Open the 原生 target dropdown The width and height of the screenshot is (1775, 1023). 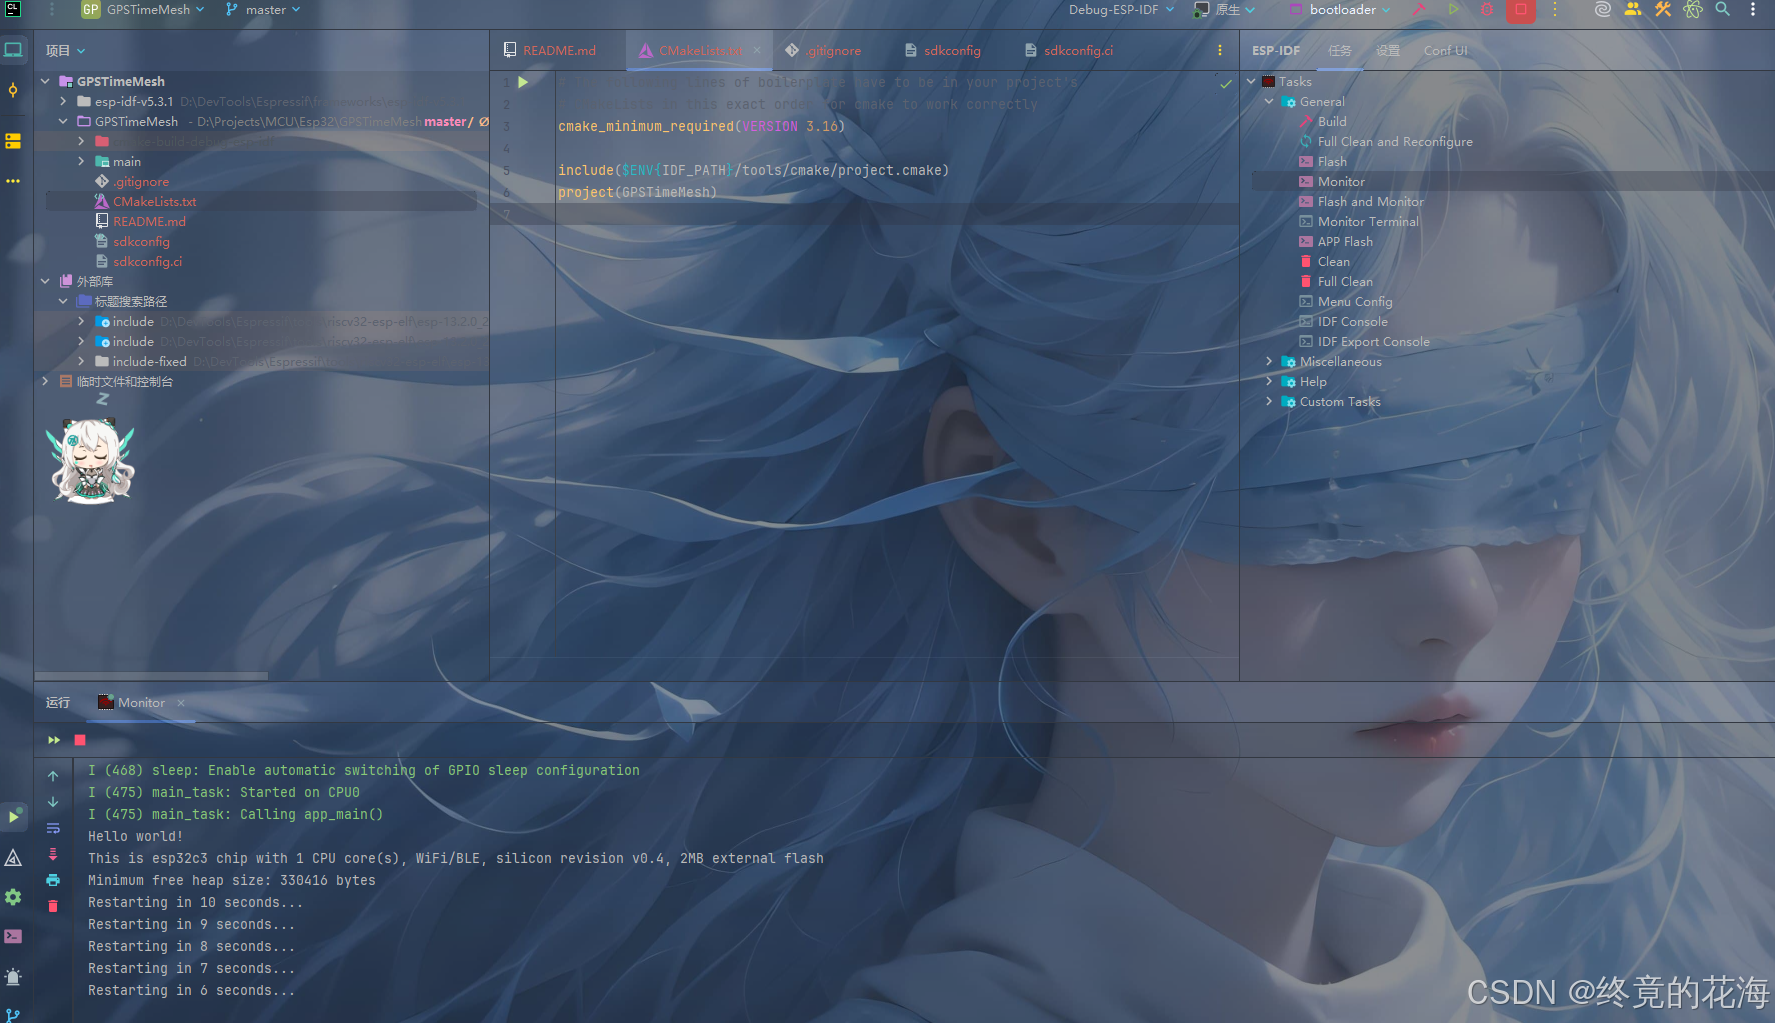(x=1225, y=10)
